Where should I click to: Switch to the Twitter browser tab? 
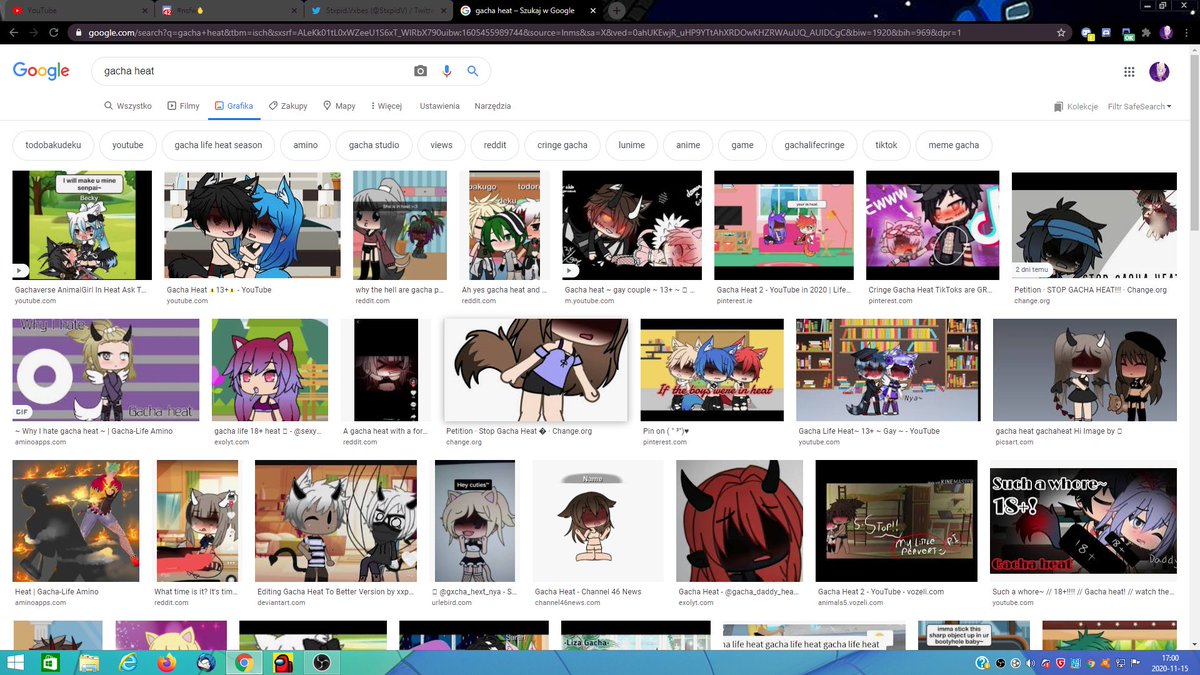380,10
